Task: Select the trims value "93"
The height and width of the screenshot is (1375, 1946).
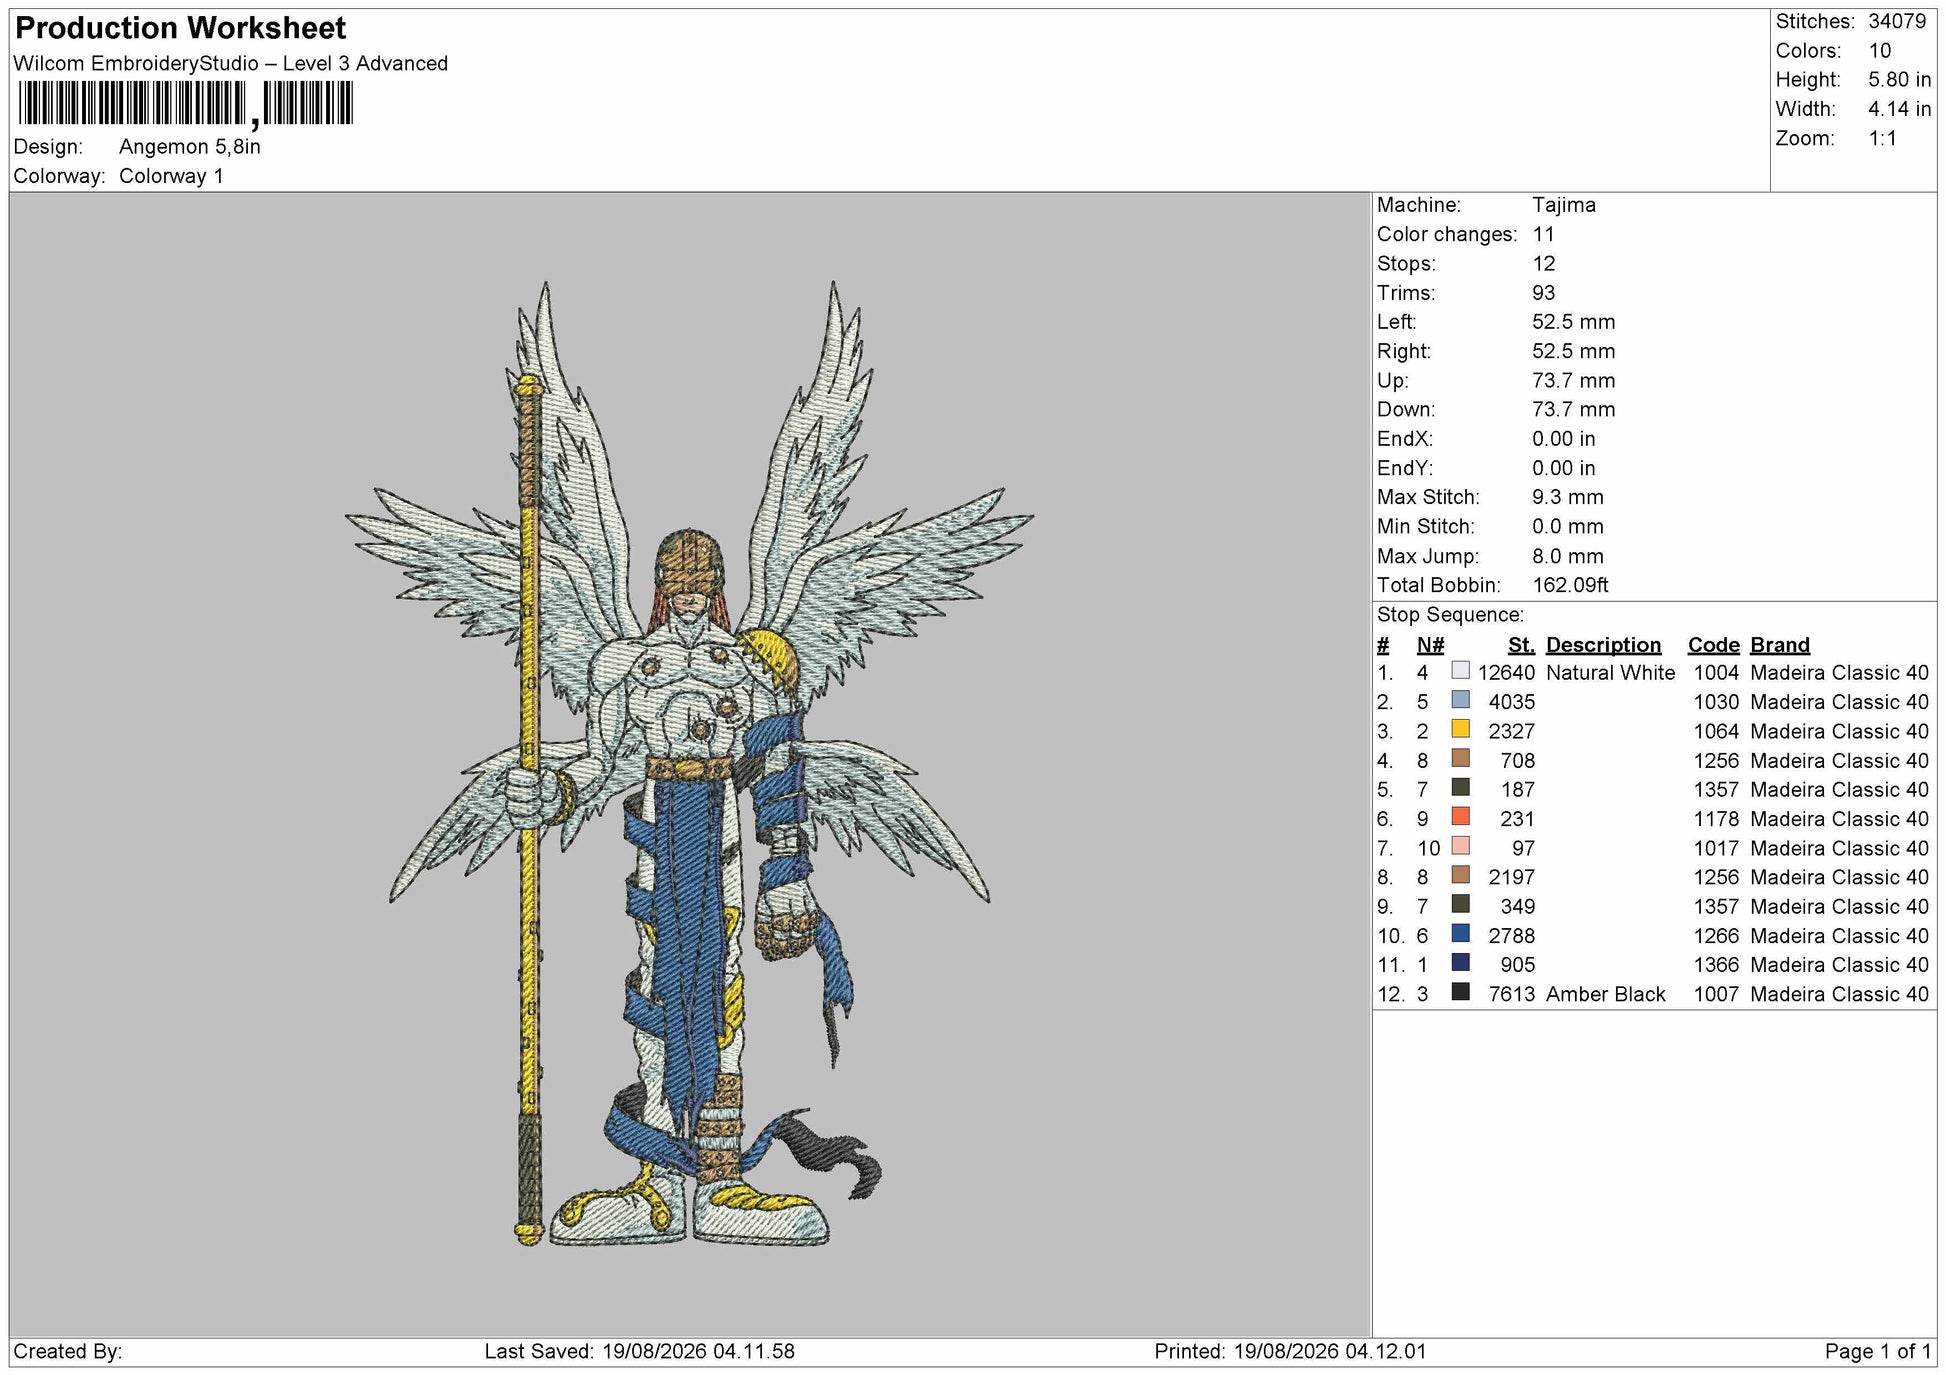Action: tap(1544, 293)
